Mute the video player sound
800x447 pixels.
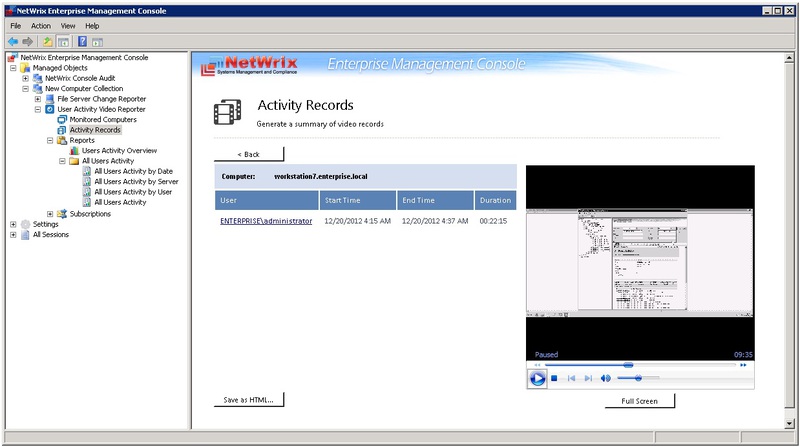click(x=606, y=379)
